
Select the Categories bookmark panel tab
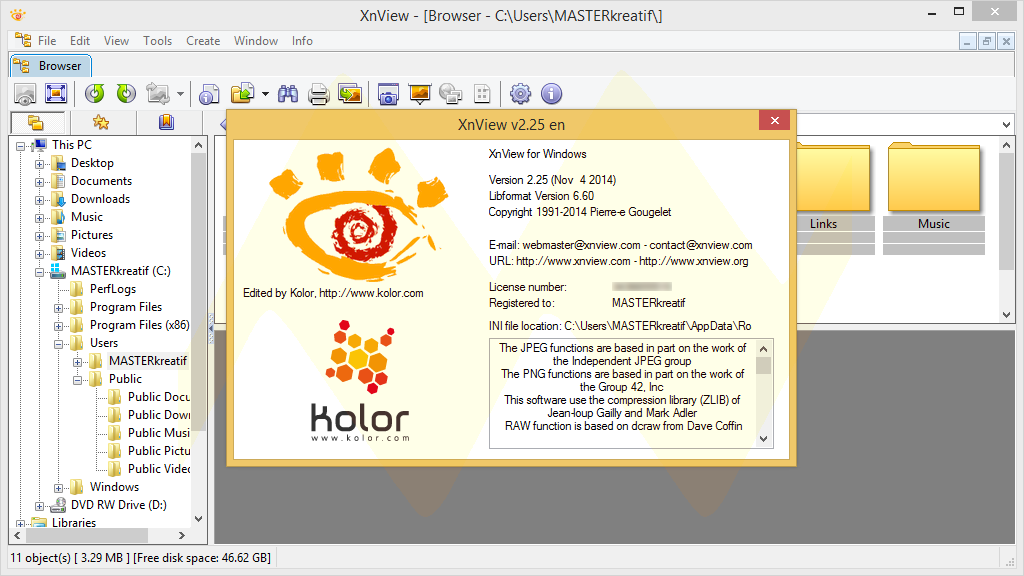(167, 122)
